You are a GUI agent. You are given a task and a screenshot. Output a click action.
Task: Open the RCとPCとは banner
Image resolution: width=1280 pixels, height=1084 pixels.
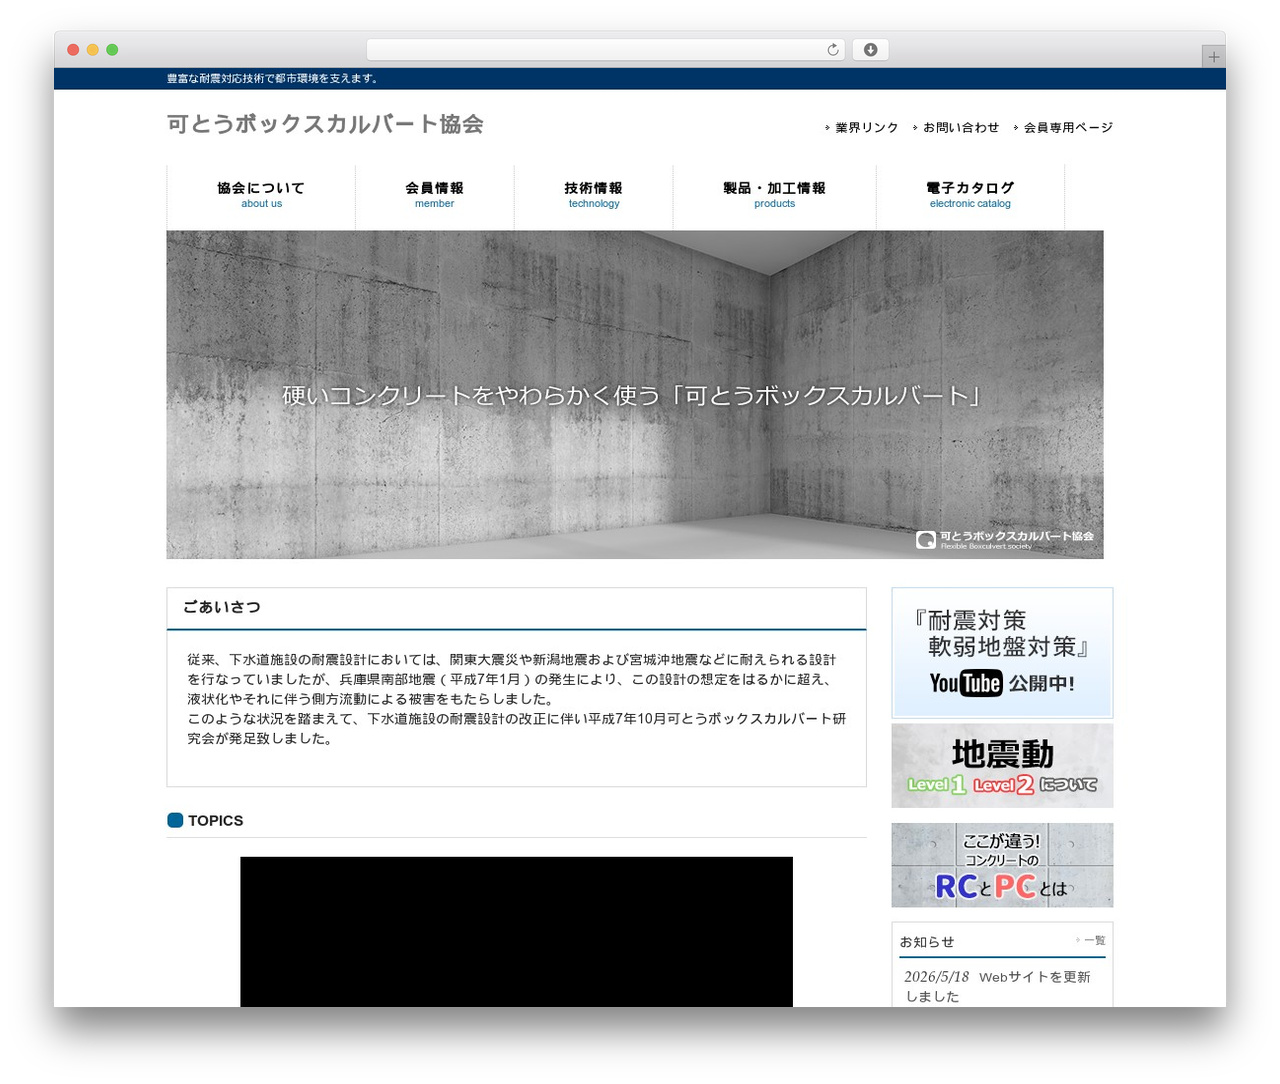coord(1002,865)
